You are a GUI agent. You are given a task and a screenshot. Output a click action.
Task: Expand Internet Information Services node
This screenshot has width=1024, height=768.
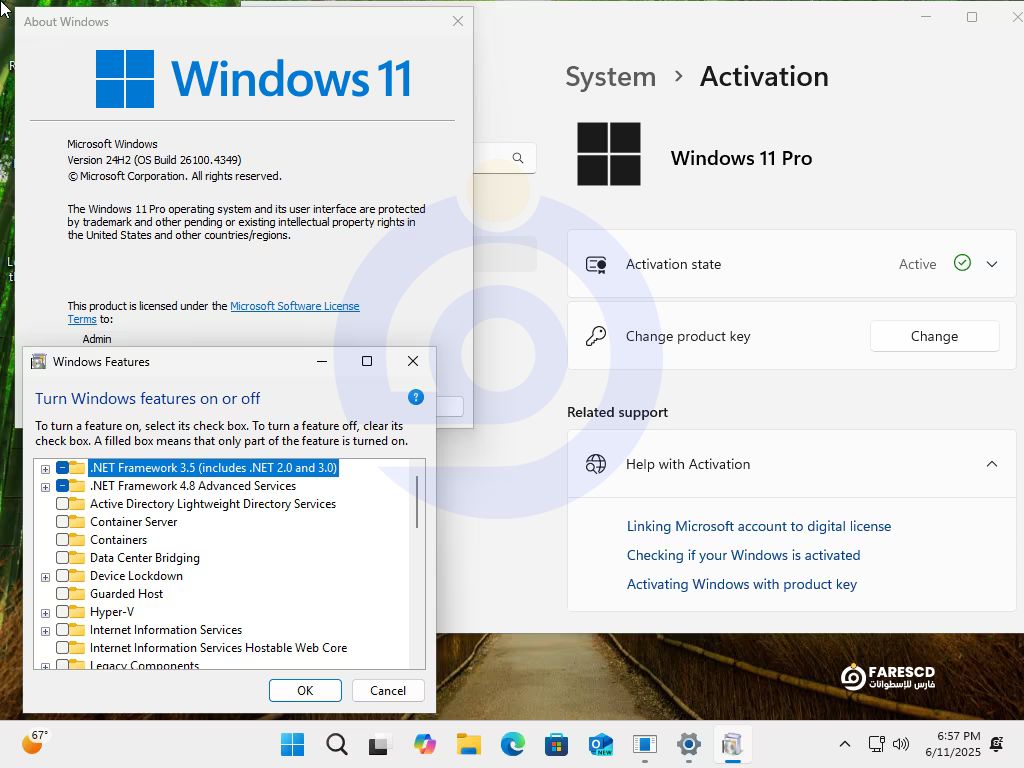tap(45, 631)
